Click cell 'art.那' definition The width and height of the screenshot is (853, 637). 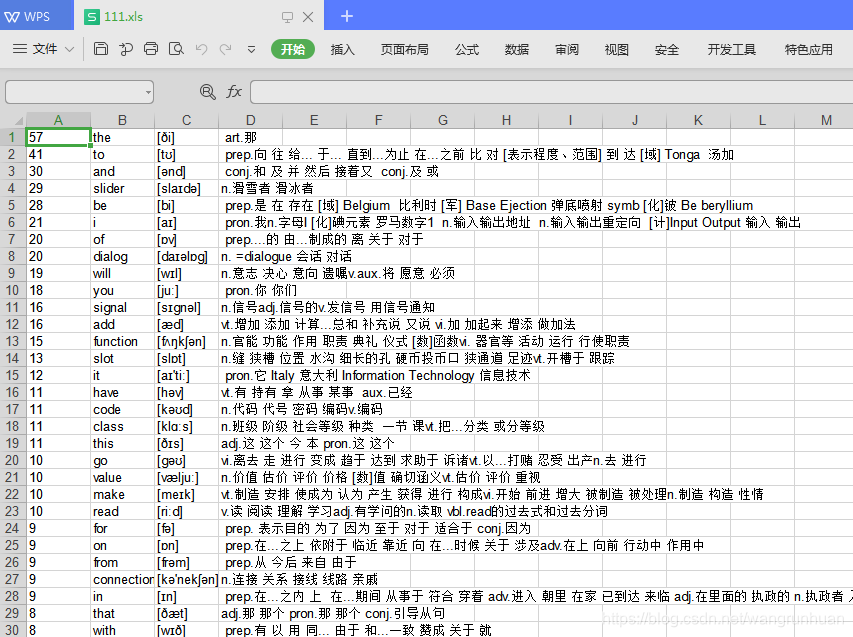click(250, 137)
